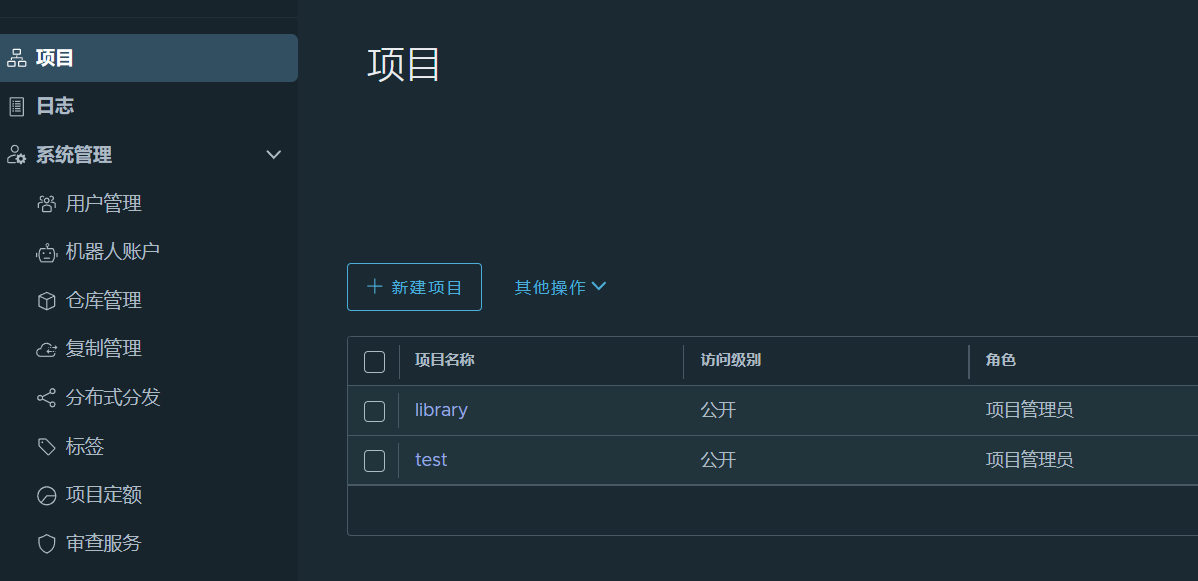The height and width of the screenshot is (581, 1198).
Task: Check the box for the test project
Action: coord(374,461)
